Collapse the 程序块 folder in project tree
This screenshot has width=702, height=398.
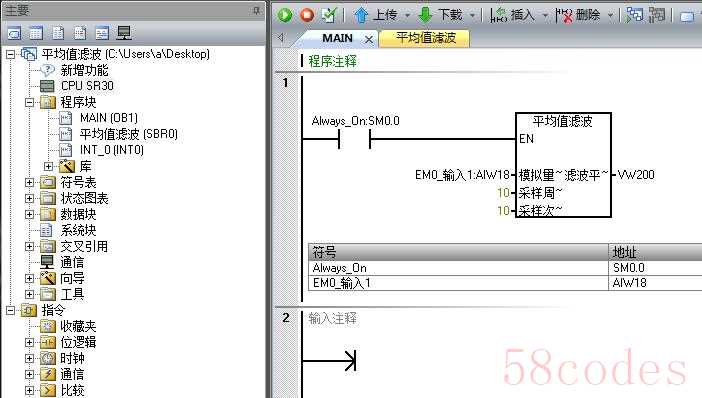tap(30, 103)
